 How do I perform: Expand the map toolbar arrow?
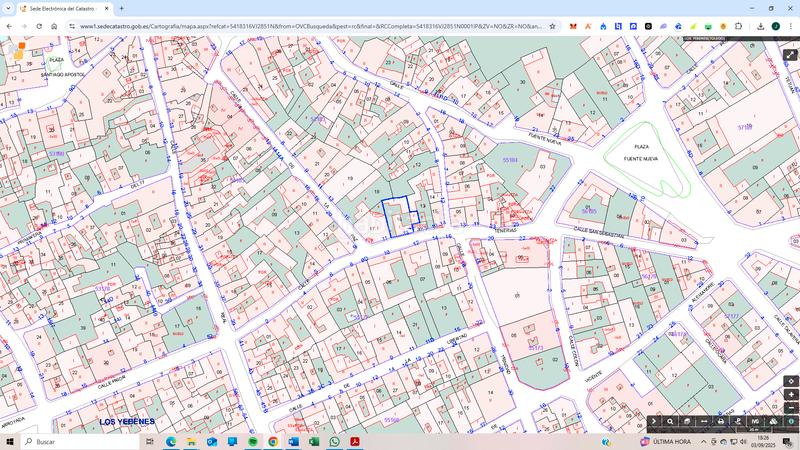[x=654, y=422]
